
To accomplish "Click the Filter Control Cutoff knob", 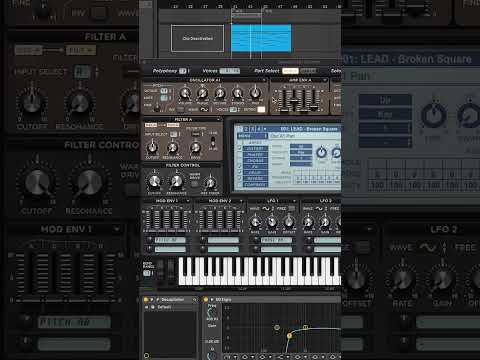I will pyautogui.click(x=154, y=182).
